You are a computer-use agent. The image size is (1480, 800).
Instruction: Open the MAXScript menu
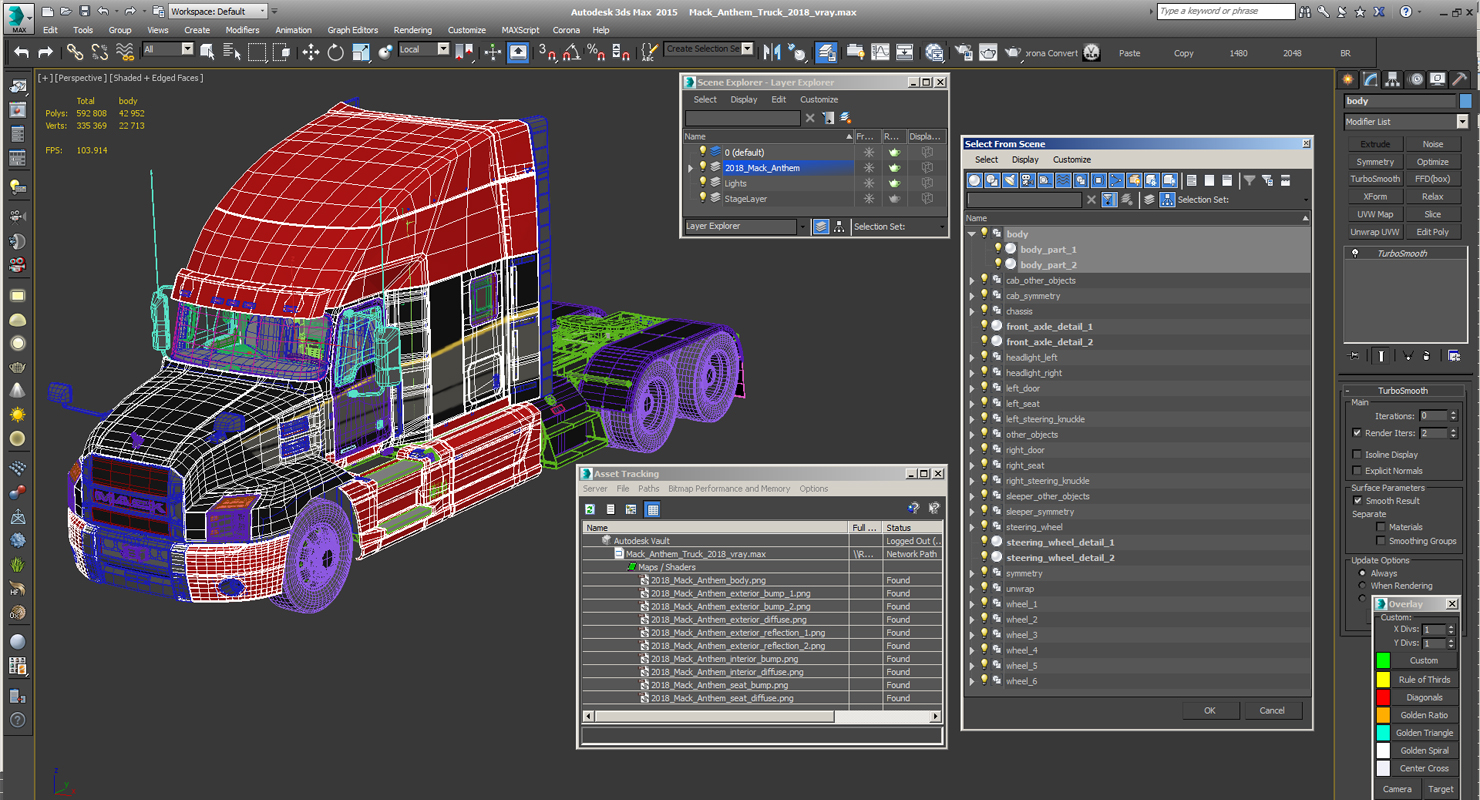[x=520, y=30]
